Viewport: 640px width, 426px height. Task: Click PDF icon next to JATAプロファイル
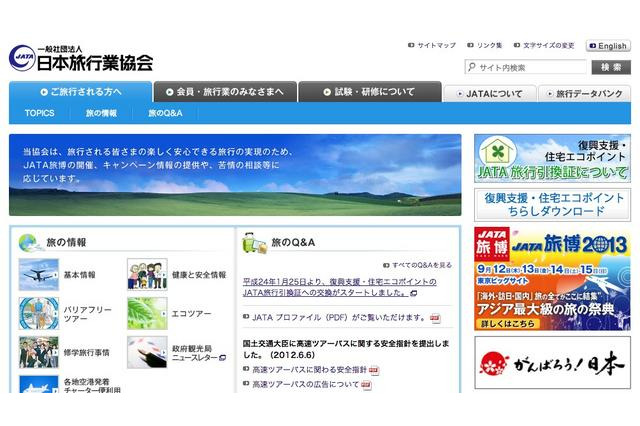[435, 318]
